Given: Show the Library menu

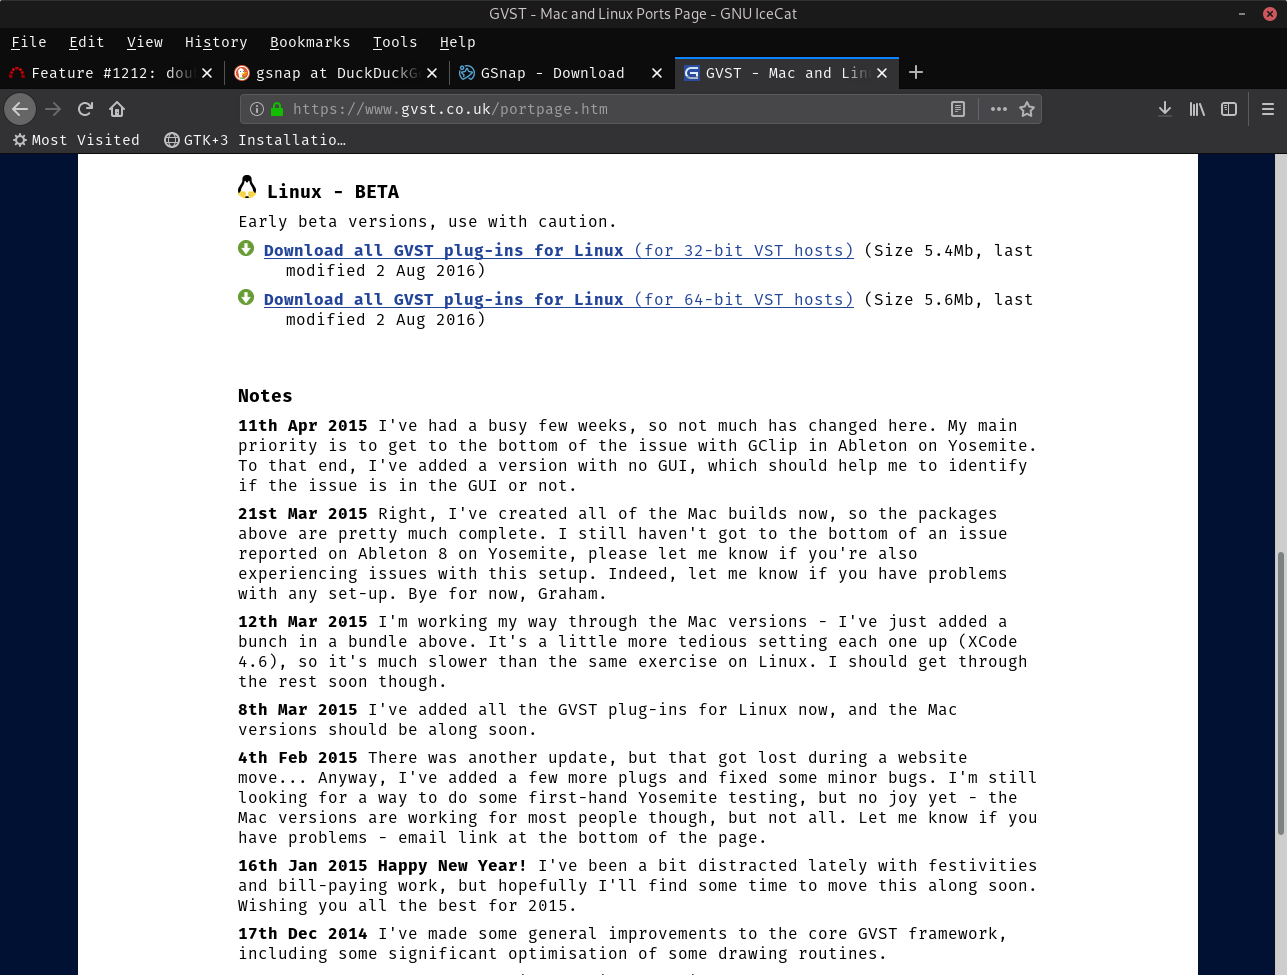Looking at the screenshot, I should [x=1197, y=109].
